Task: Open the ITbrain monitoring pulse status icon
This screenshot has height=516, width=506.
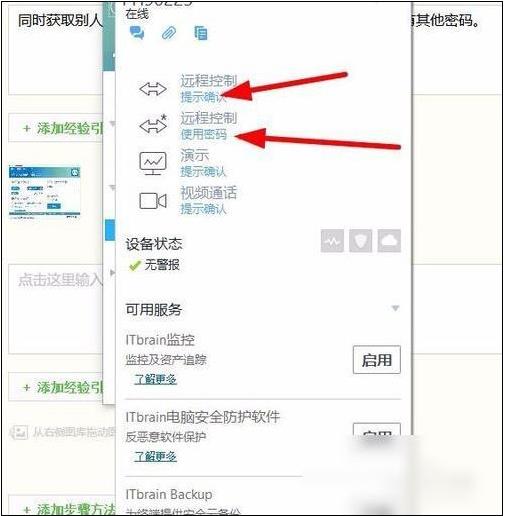Action: click(332, 241)
